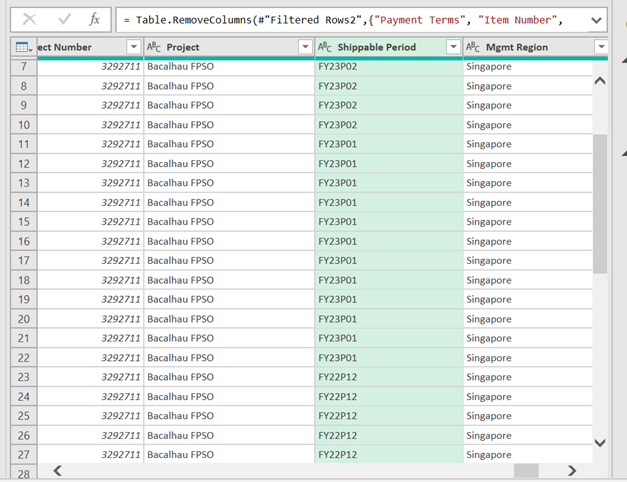Click the FY23P01 cell in row 11
Image resolution: width=627 pixels, height=482 pixels.
tap(389, 144)
